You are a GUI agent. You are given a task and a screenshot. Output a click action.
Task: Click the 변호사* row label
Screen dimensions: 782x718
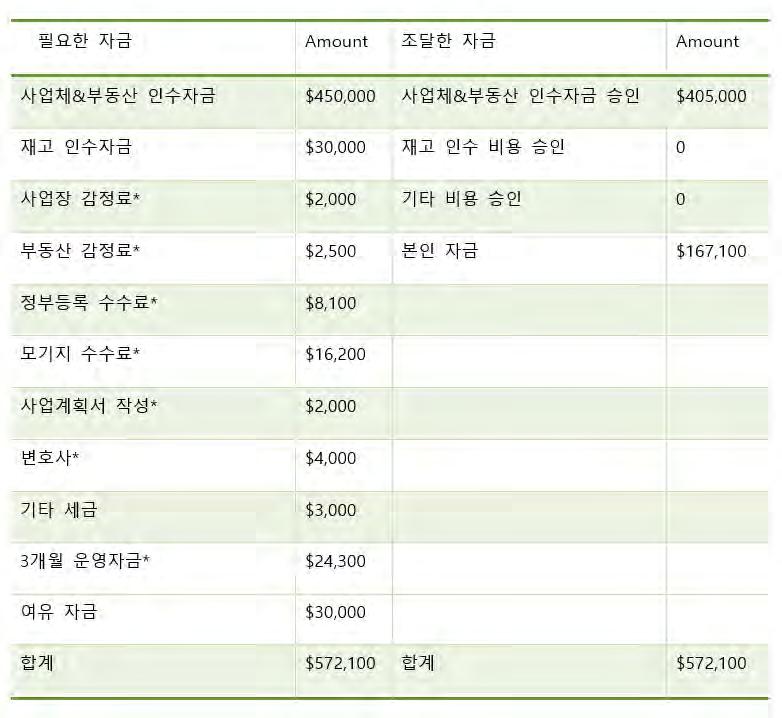49,458
